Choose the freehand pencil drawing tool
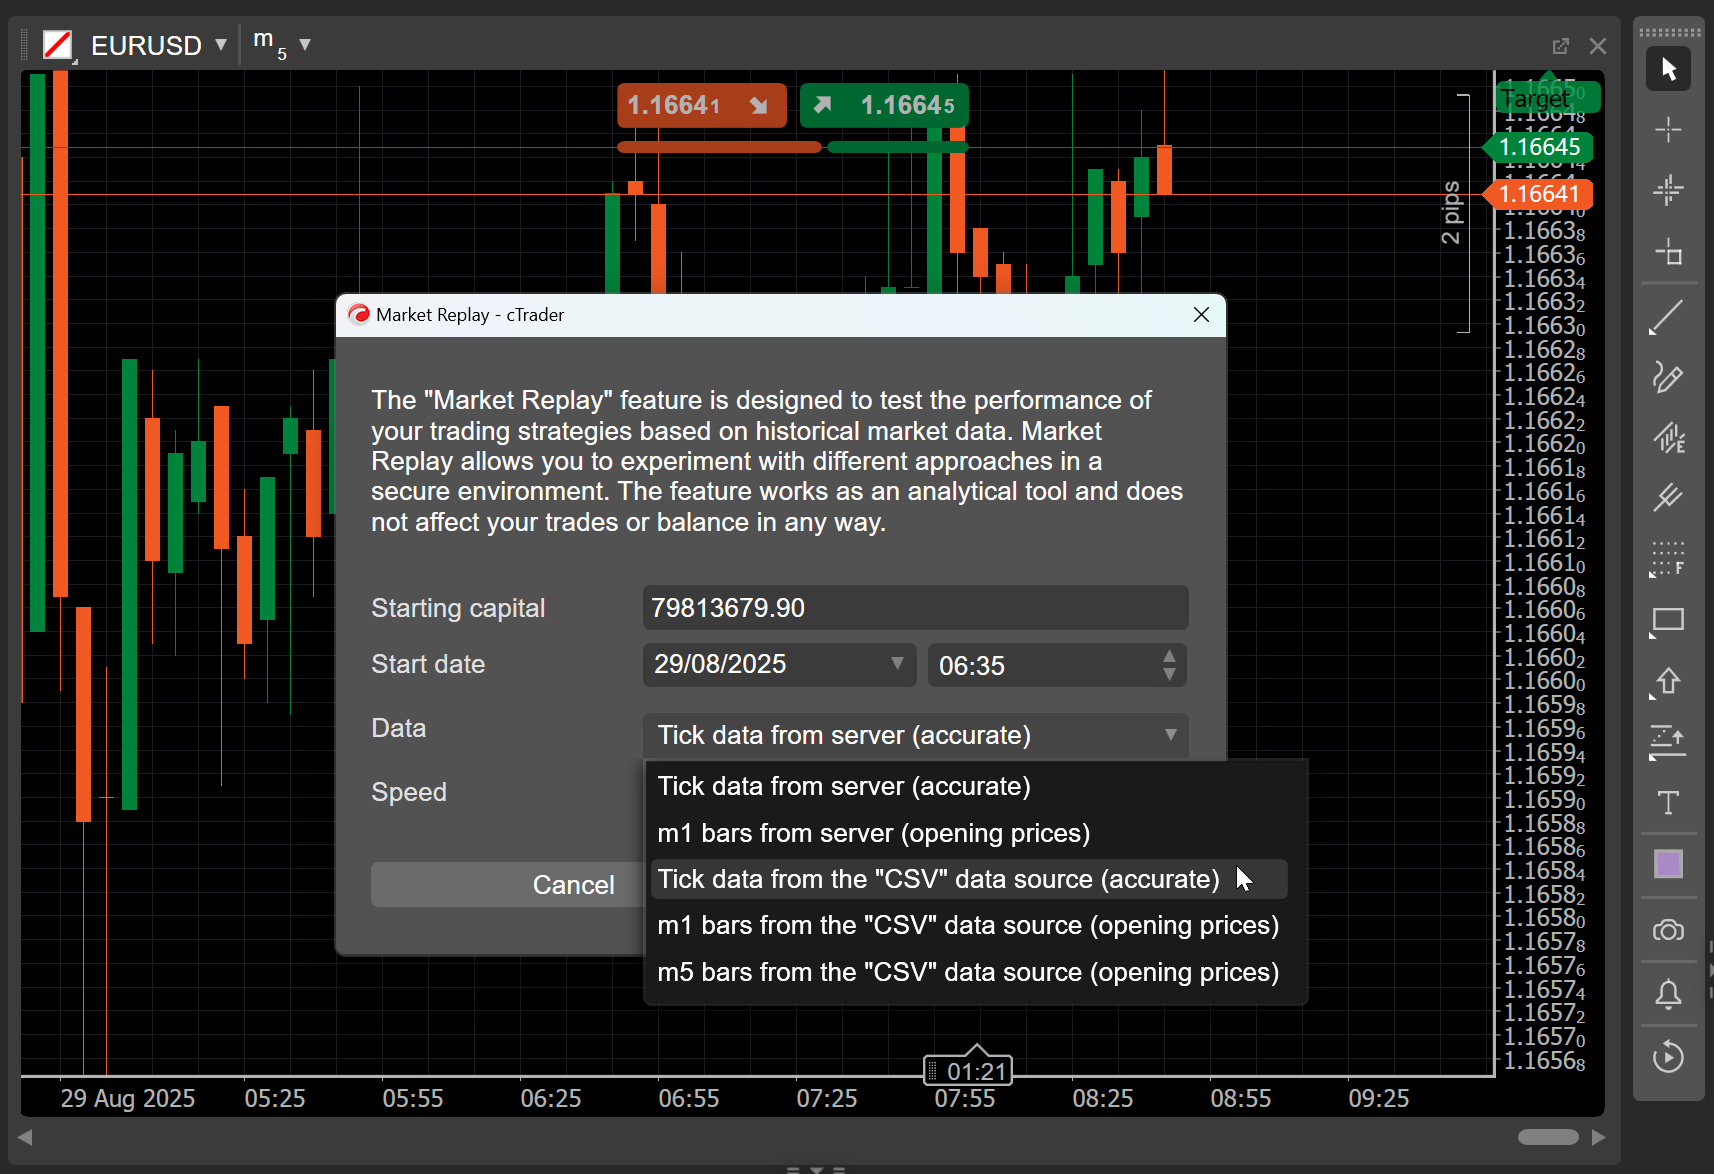This screenshot has height=1174, width=1714. (1667, 377)
